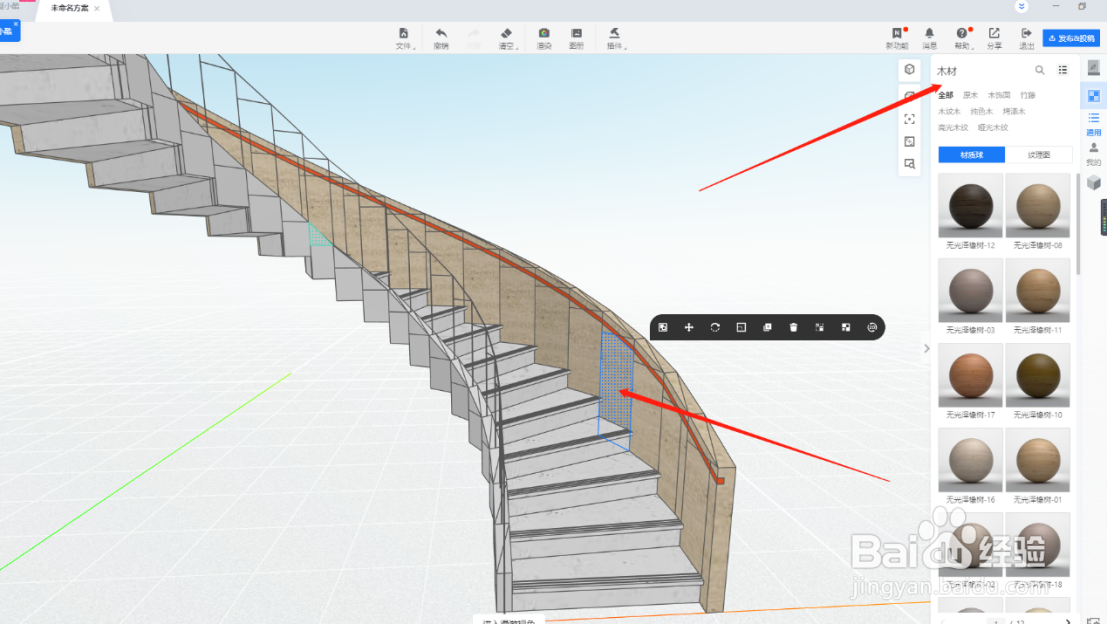Apply material 无光泽橡树-03

click(x=970, y=290)
